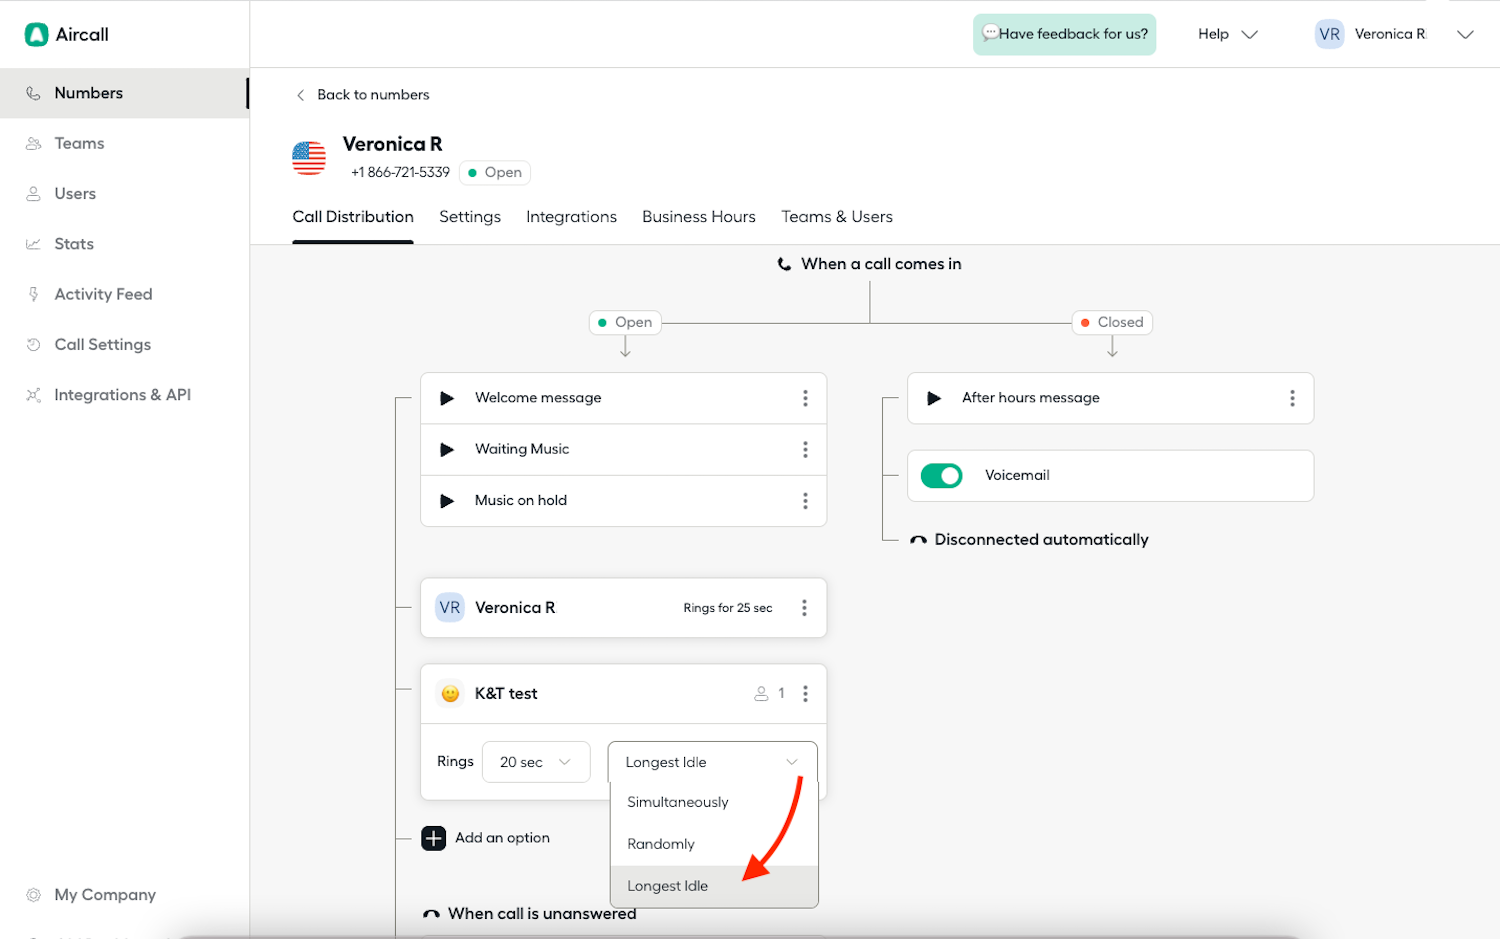This screenshot has width=1500, height=939.
Task: Open K&T test team options menu
Action: click(805, 694)
